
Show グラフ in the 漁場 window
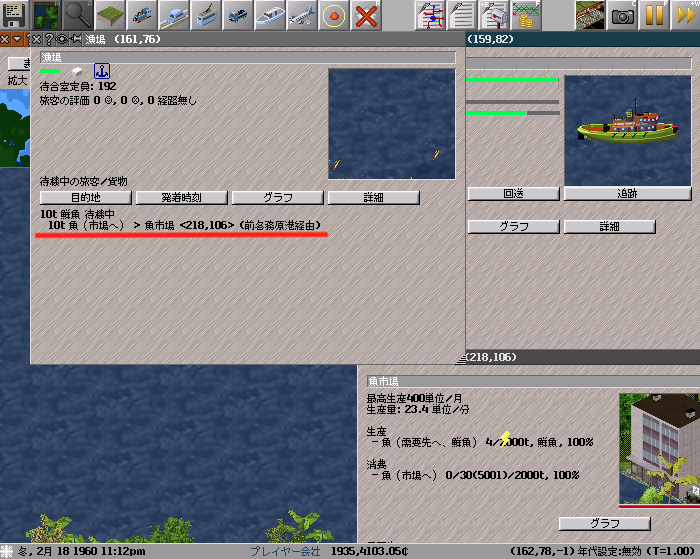(x=278, y=197)
